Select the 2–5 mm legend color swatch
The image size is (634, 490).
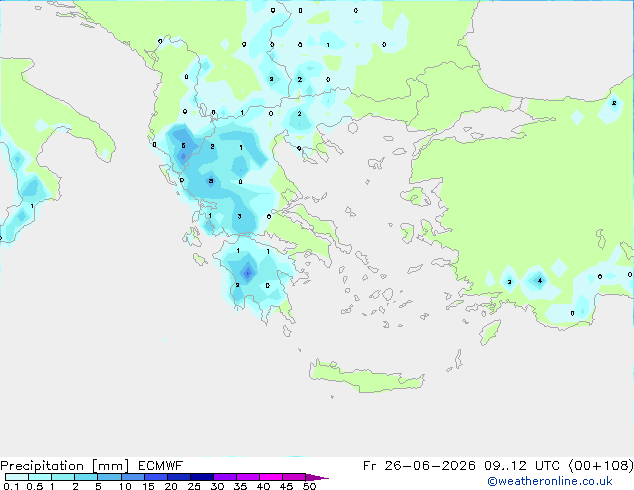pyautogui.click(x=86, y=477)
